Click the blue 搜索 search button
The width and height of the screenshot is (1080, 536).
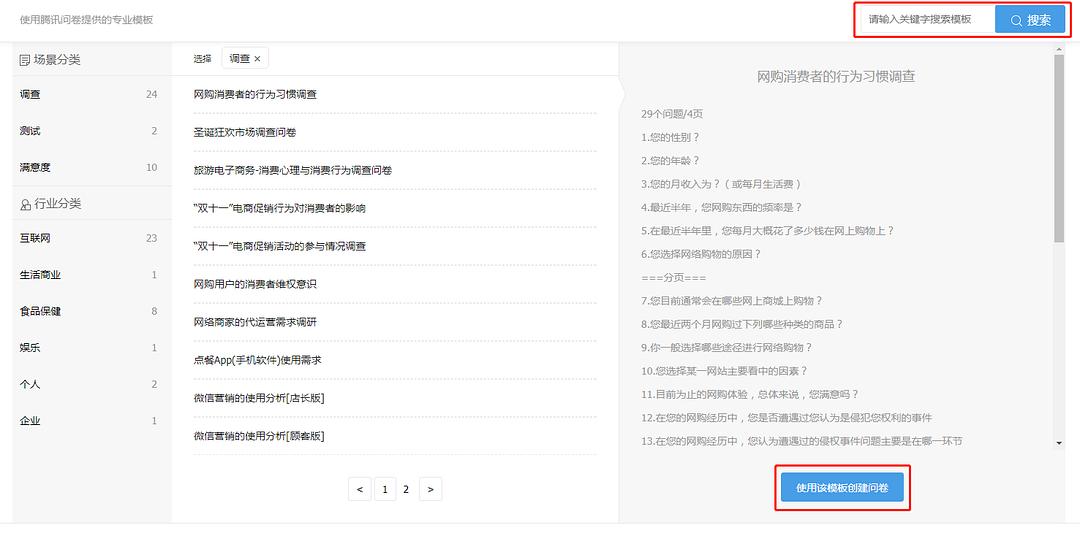click(1029, 20)
